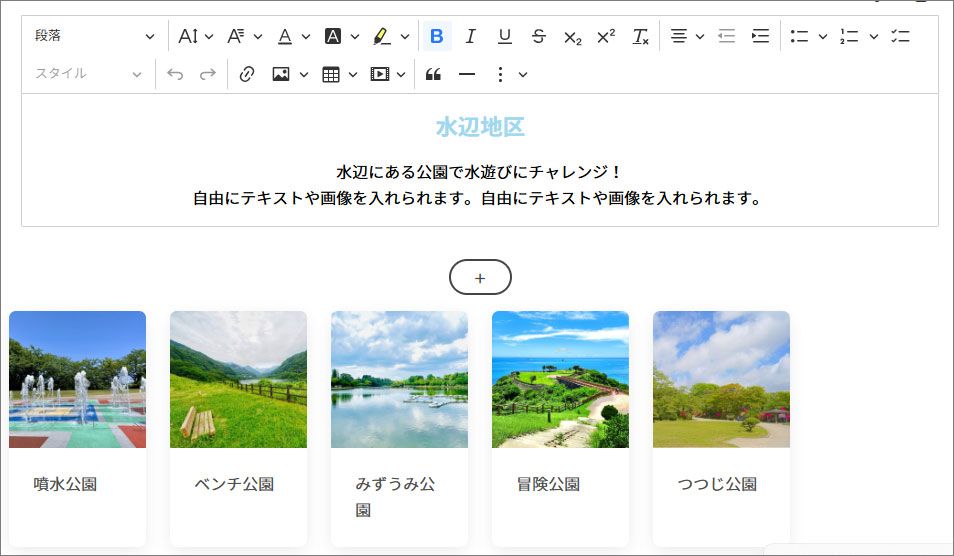
Task: Expand the background color dropdown arrow
Action: (x=355, y=36)
